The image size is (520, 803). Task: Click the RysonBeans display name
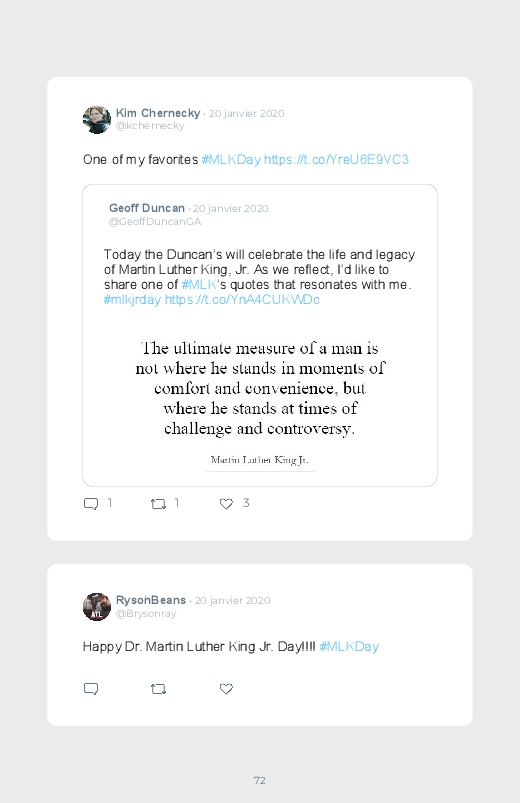151,600
